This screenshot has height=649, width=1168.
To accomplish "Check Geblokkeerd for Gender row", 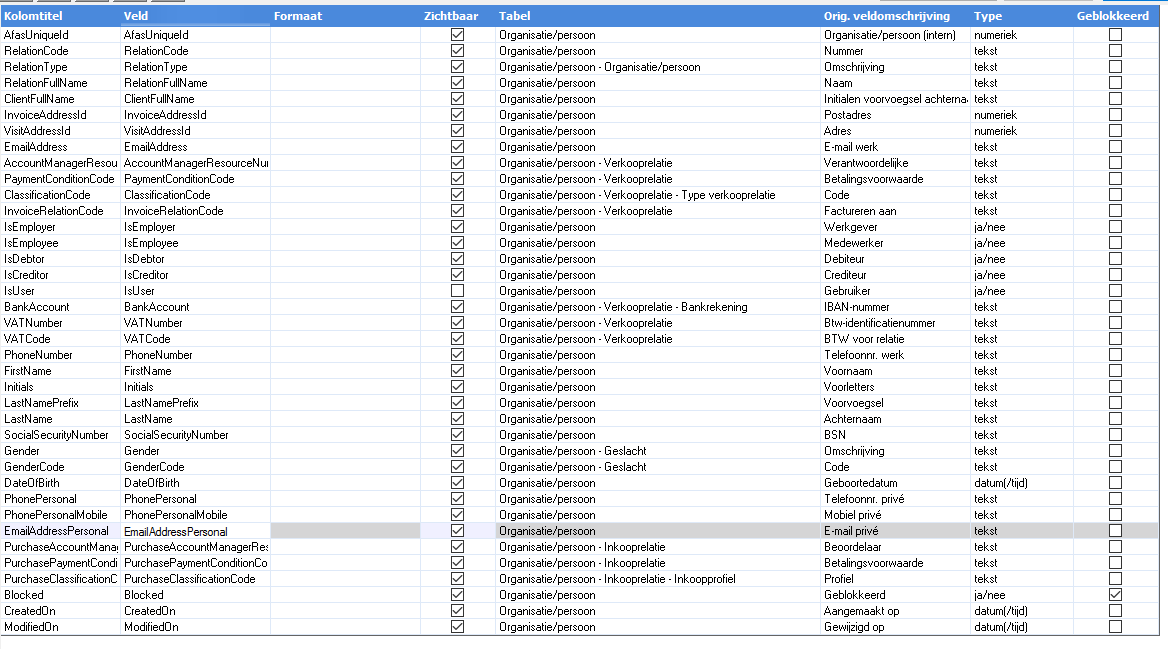I will [1115, 451].
